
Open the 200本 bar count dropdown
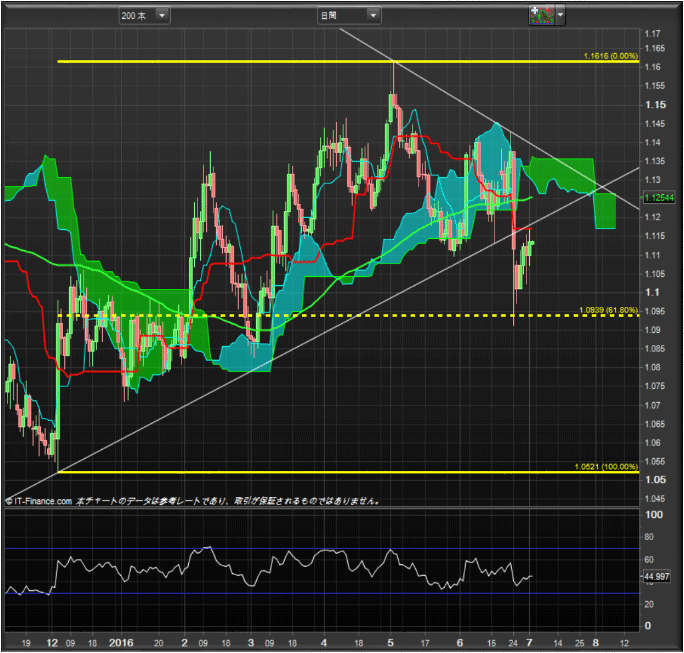coord(144,16)
